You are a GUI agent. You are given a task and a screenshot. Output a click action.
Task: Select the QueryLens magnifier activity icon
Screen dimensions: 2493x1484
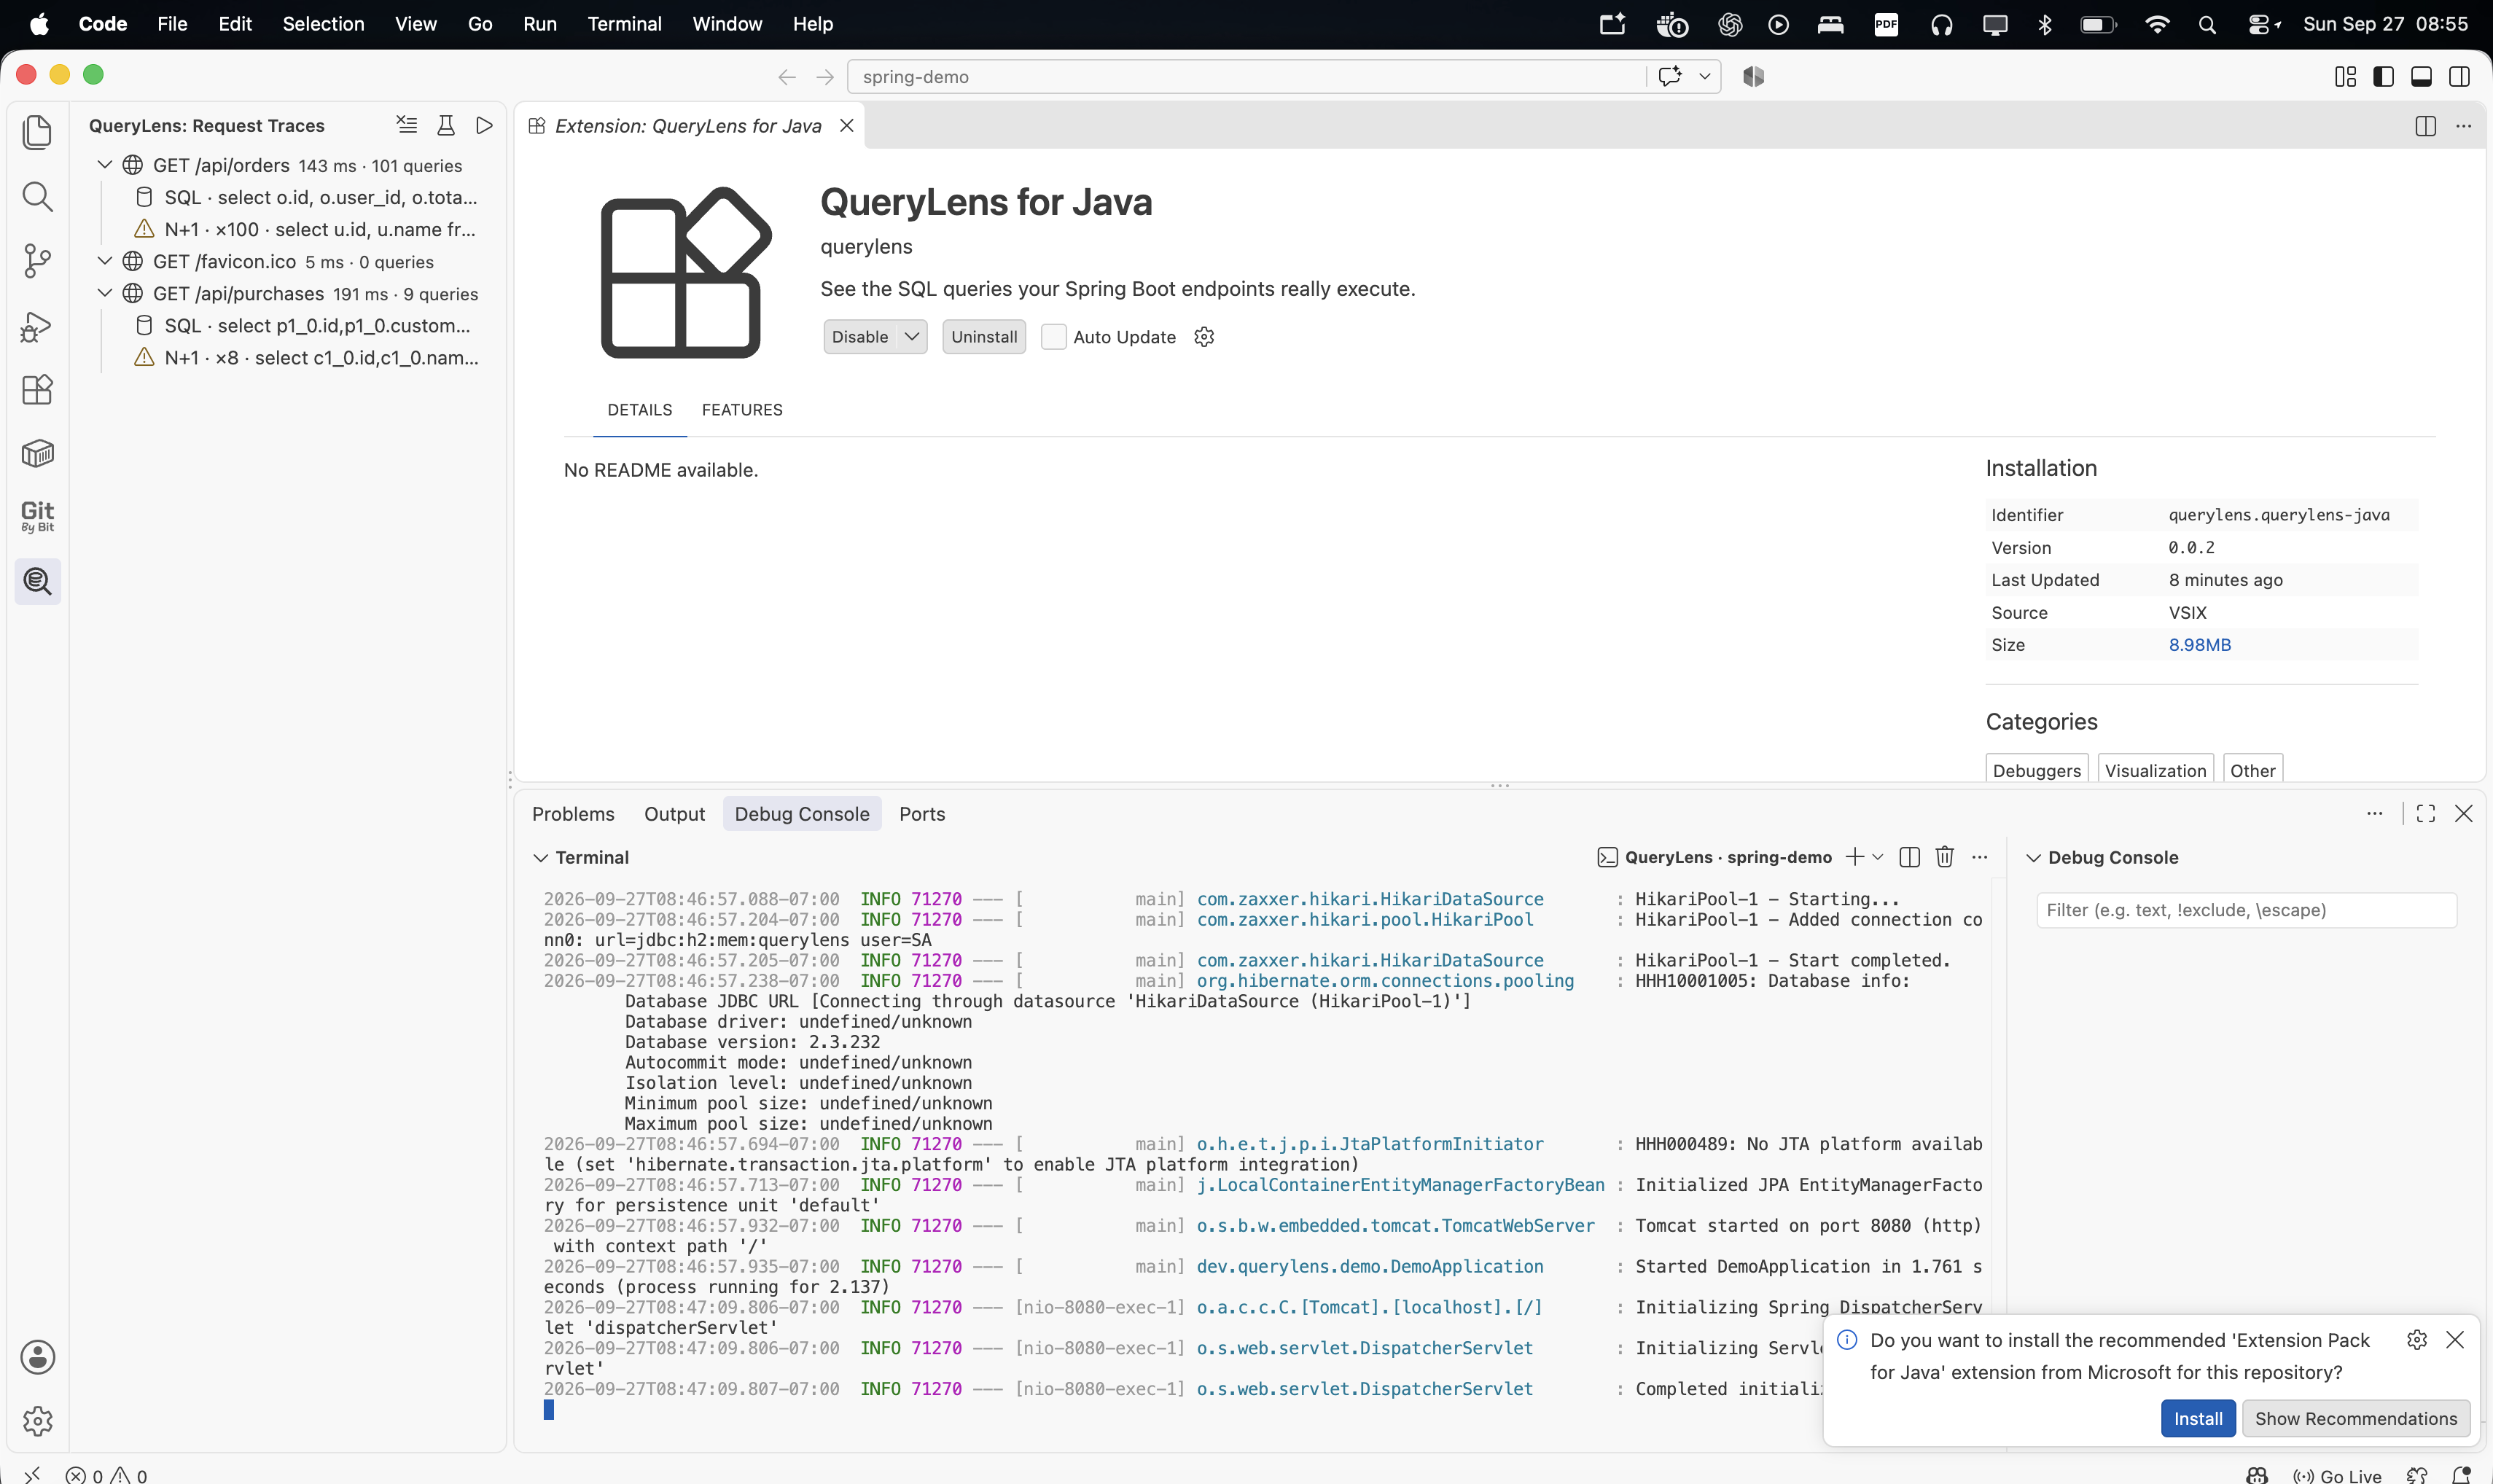coord(37,581)
